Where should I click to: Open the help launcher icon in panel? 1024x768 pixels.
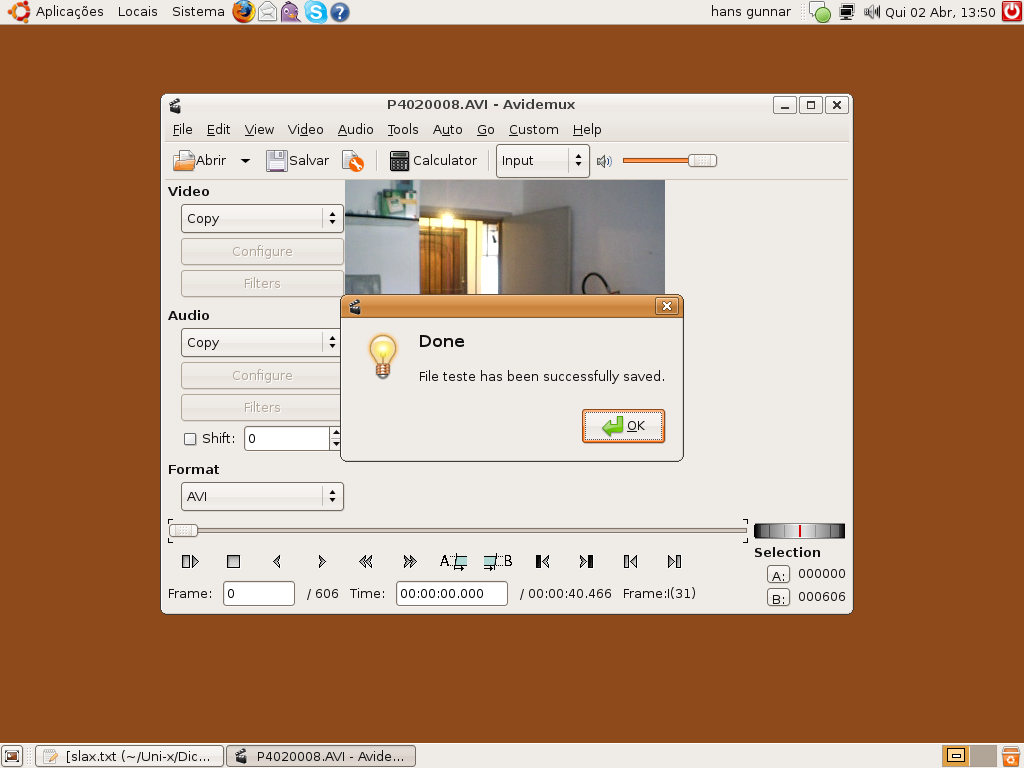pyautogui.click(x=340, y=12)
